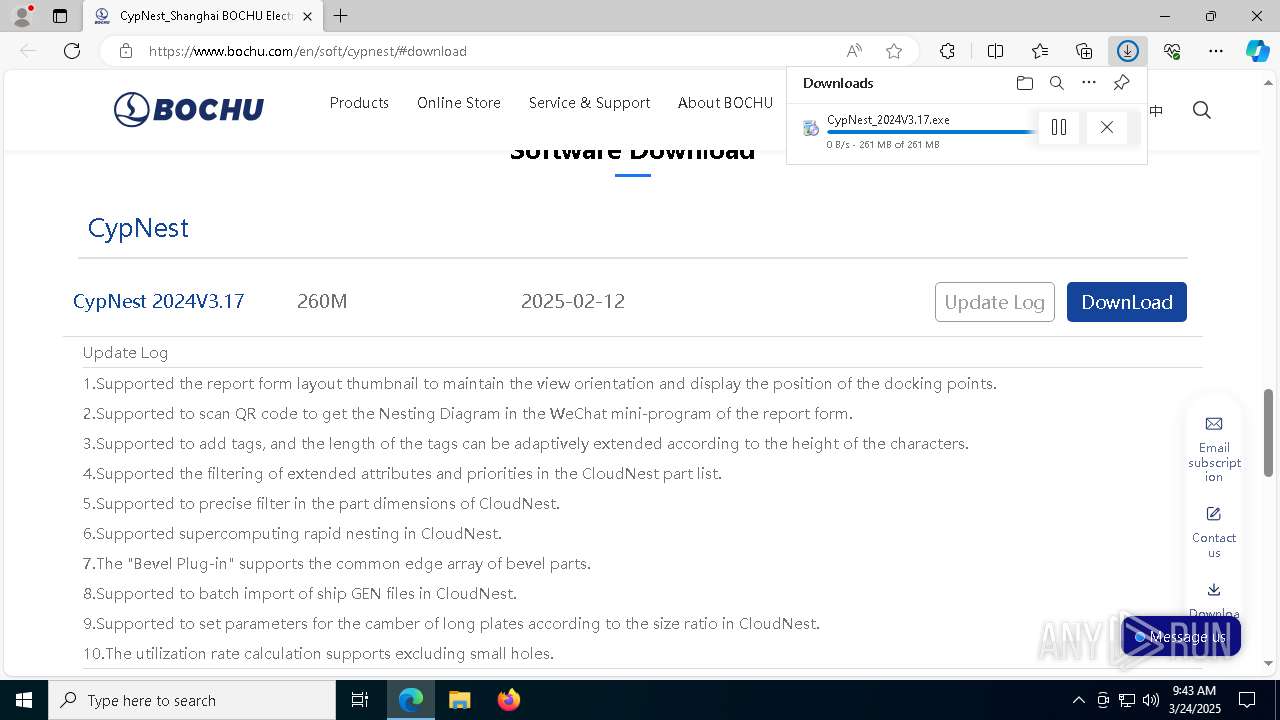
Task: Click CypNest 2024V3.17 version name
Action: click(x=158, y=301)
